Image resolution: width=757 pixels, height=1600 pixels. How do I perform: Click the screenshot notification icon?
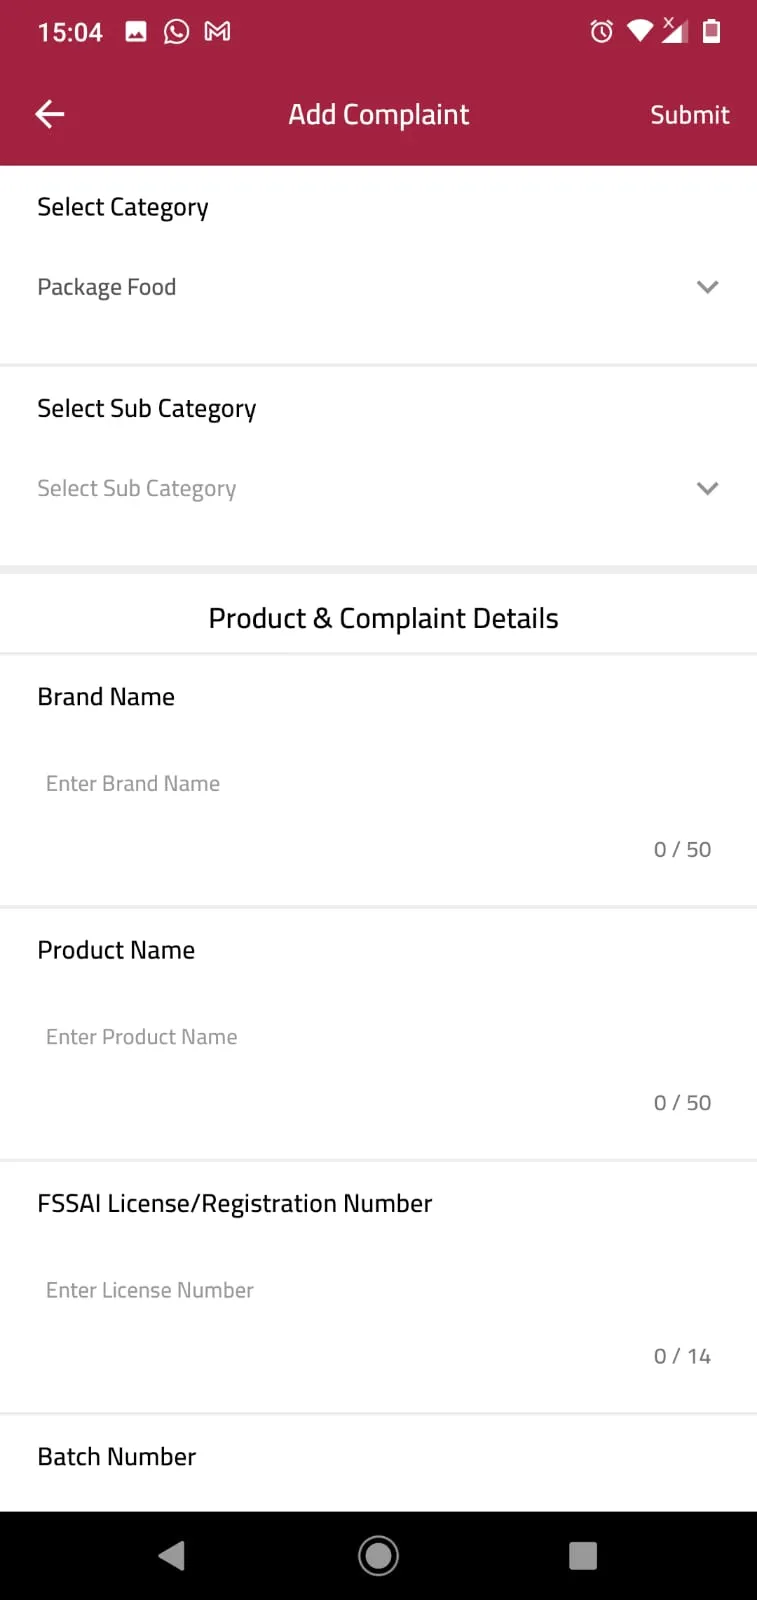[136, 31]
